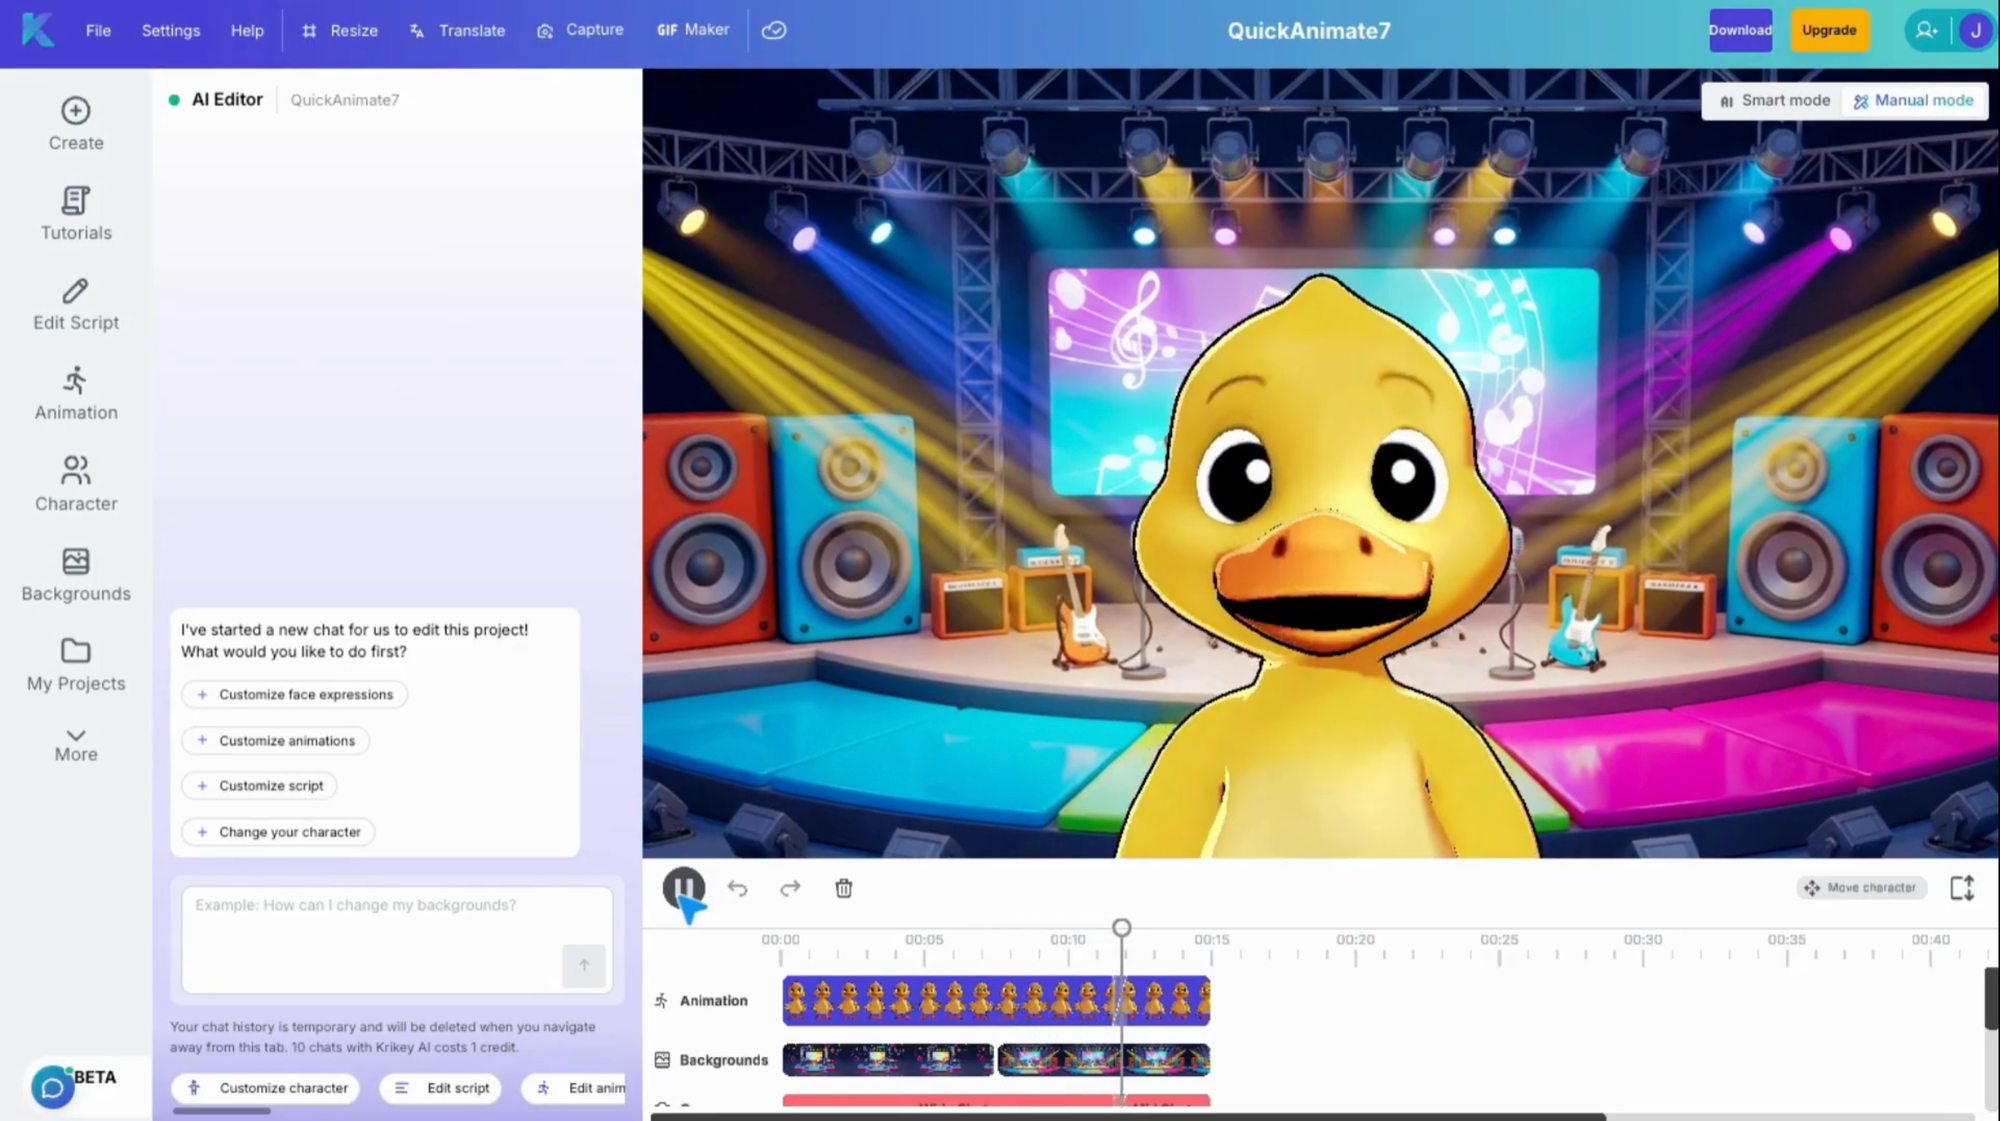Toggle the Move character control
The height and width of the screenshot is (1121, 2000).
click(1861, 888)
